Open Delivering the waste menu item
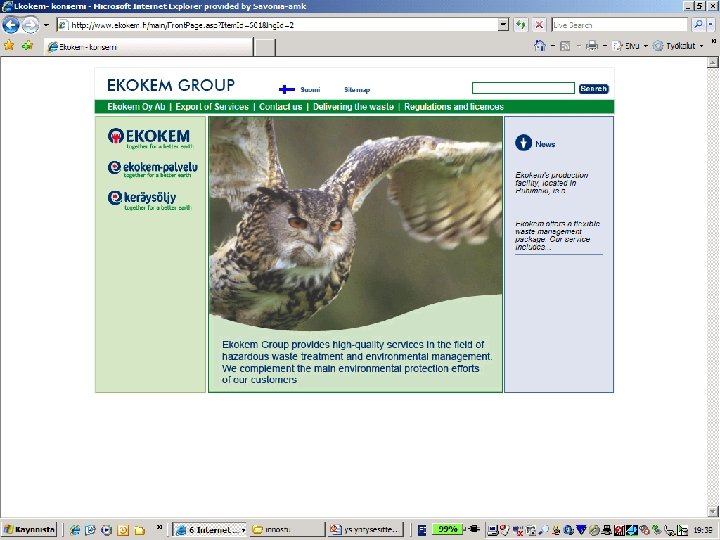 pyautogui.click(x=353, y=107)
